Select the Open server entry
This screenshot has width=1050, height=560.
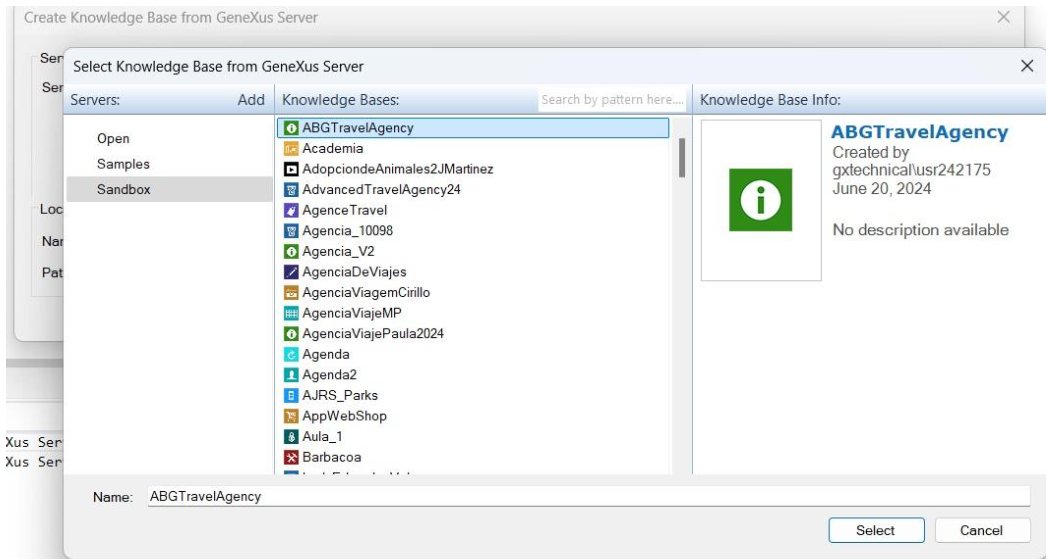point(113,139)
